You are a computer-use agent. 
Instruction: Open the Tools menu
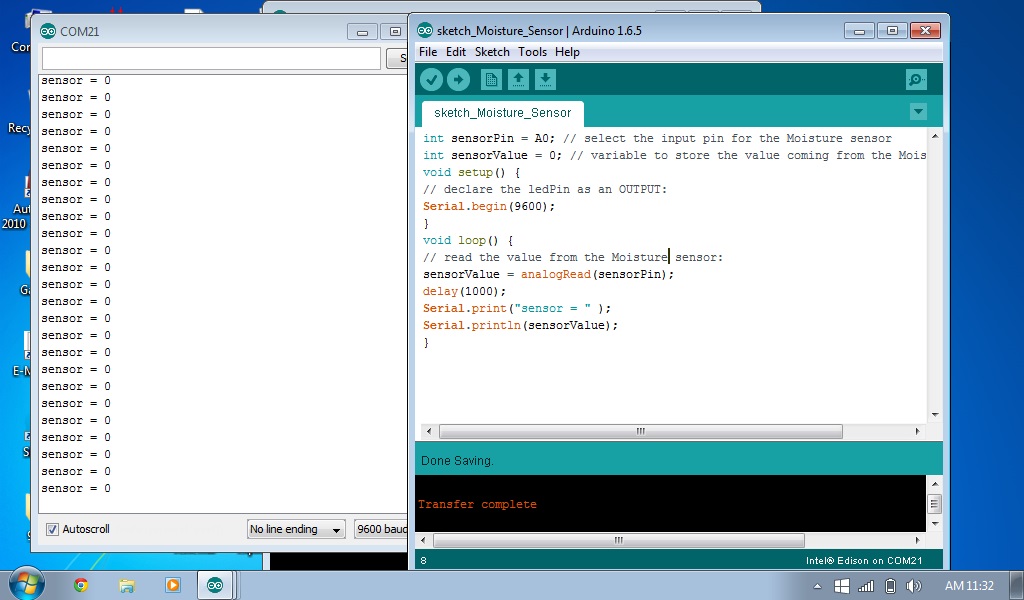click(x=533, y=52)
